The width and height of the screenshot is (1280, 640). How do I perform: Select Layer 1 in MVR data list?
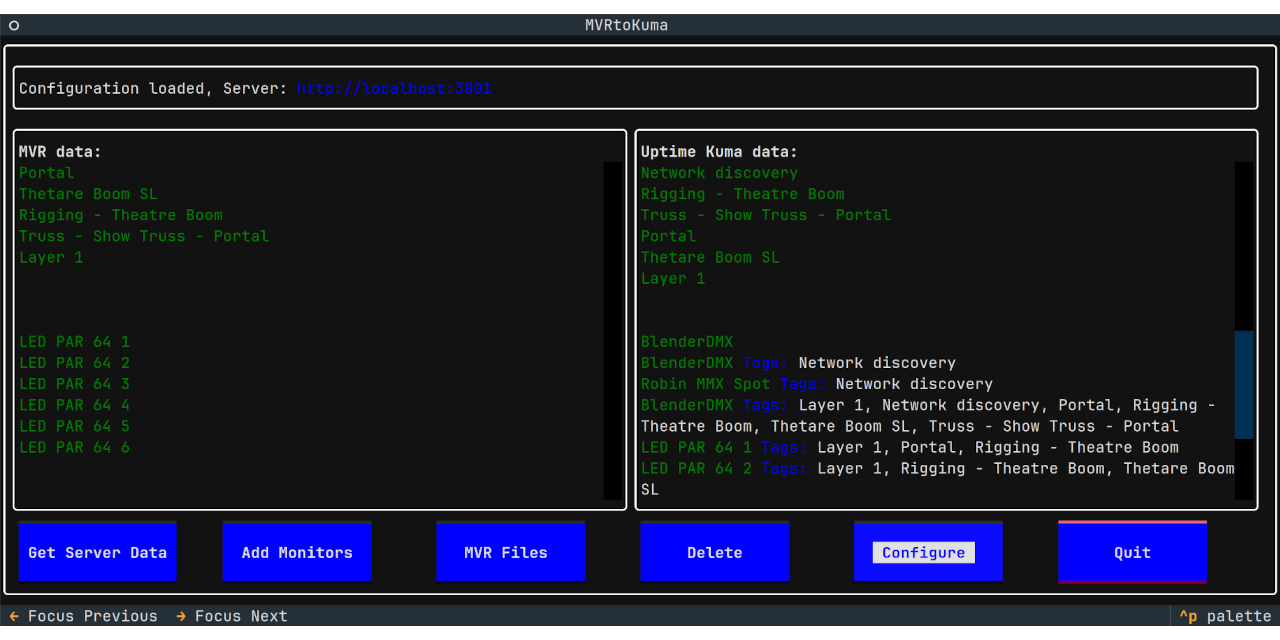coord(51,257)
